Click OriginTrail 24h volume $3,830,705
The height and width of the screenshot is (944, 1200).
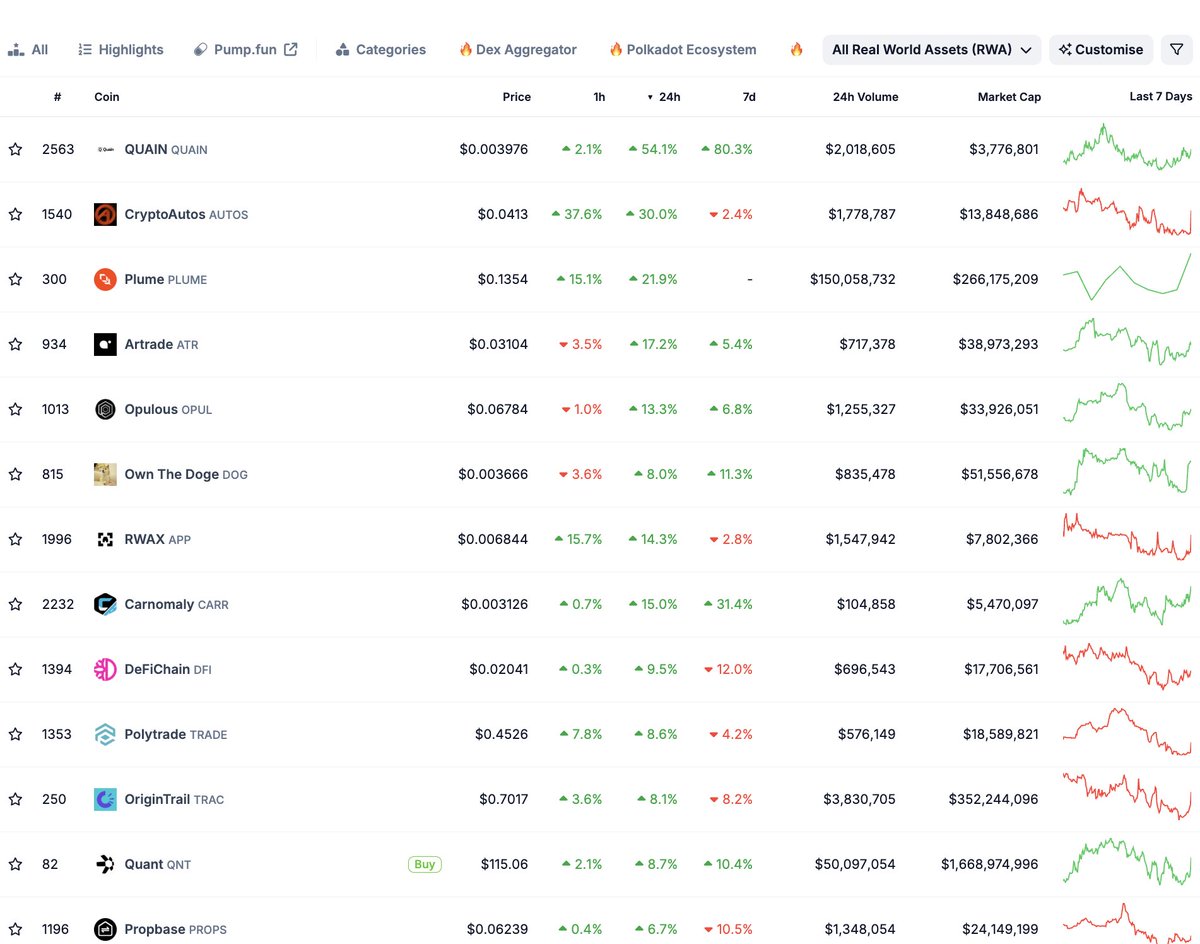pyautogui.click(x=861, y=799)
